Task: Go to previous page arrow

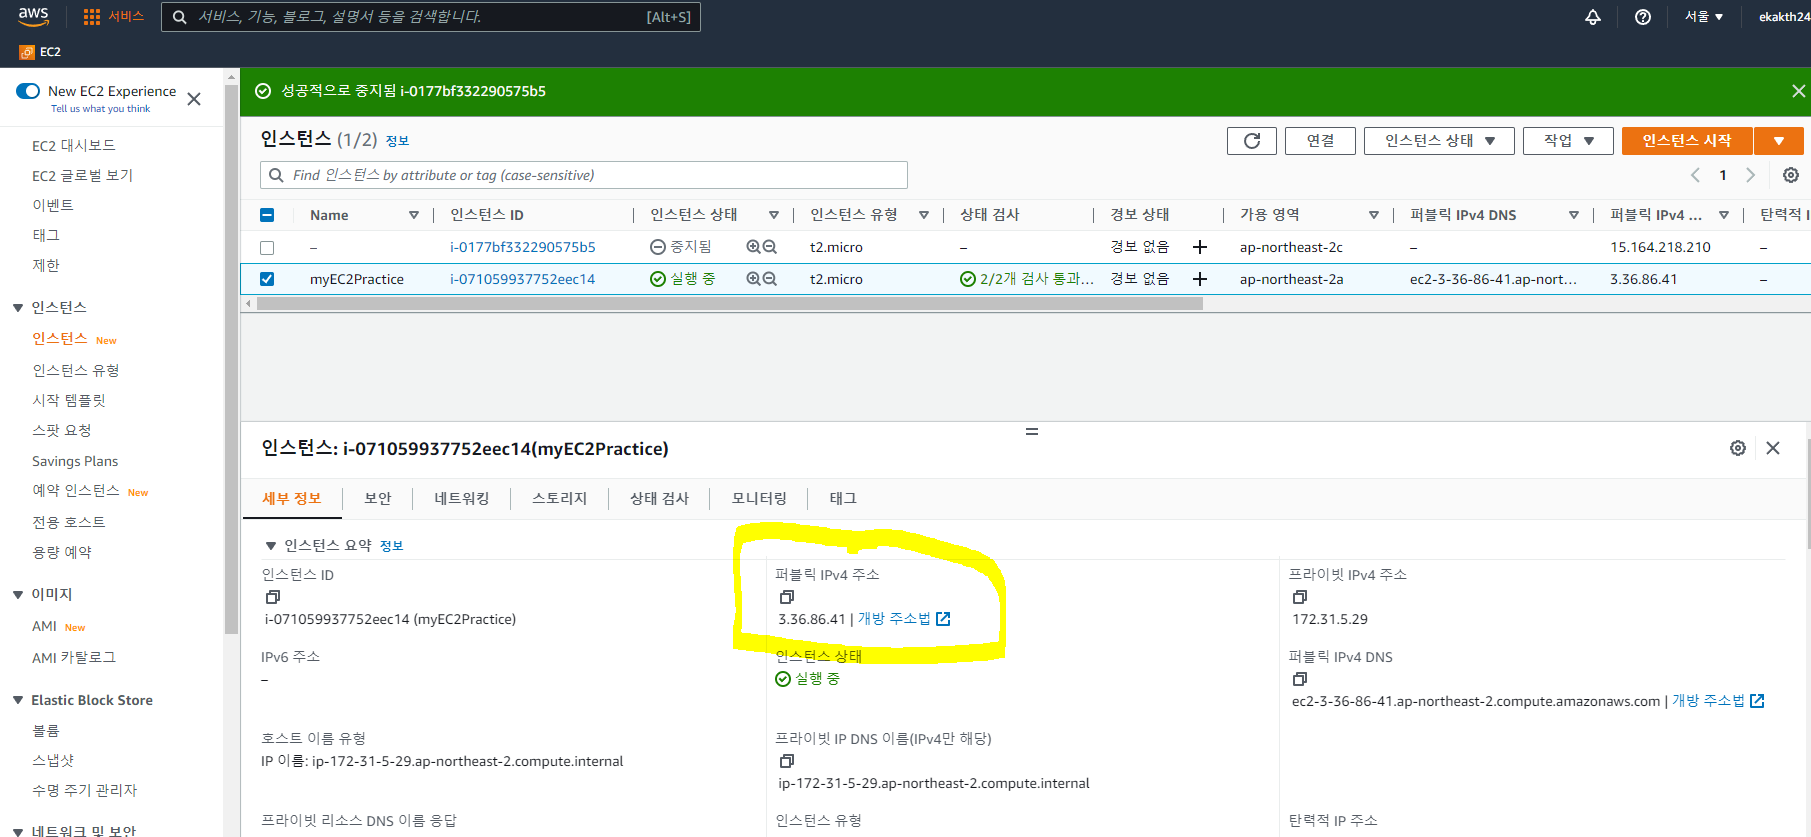Action: pyautogui.click(x=1695, y=175)
